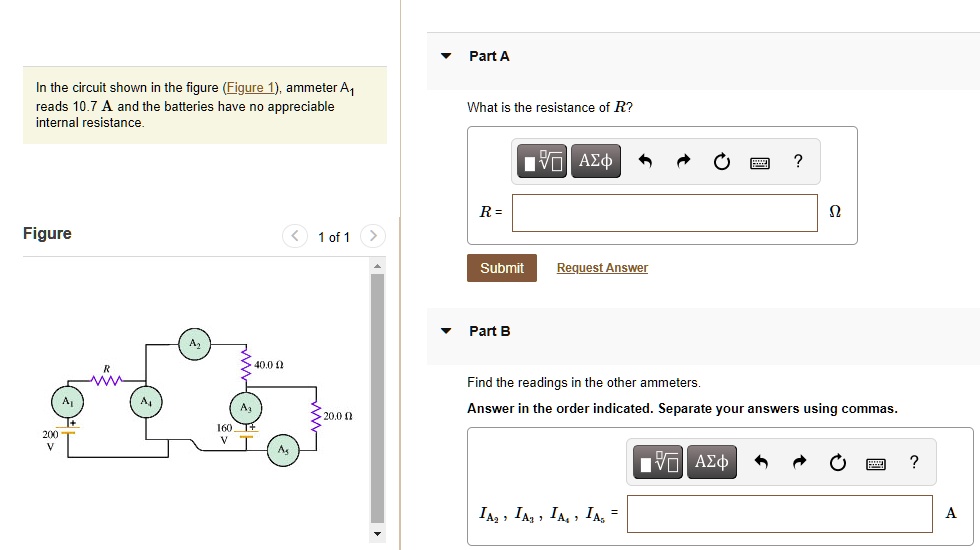980x550 pixels.
Task: Undo last entry in Part A
Action: coord(645,162)
